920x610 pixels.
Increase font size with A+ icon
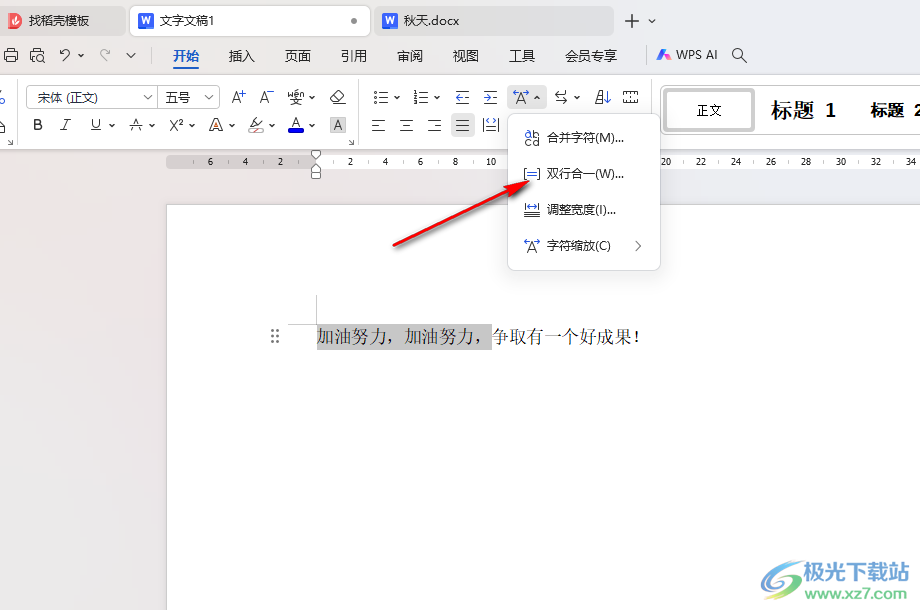[x=238, y=97]
